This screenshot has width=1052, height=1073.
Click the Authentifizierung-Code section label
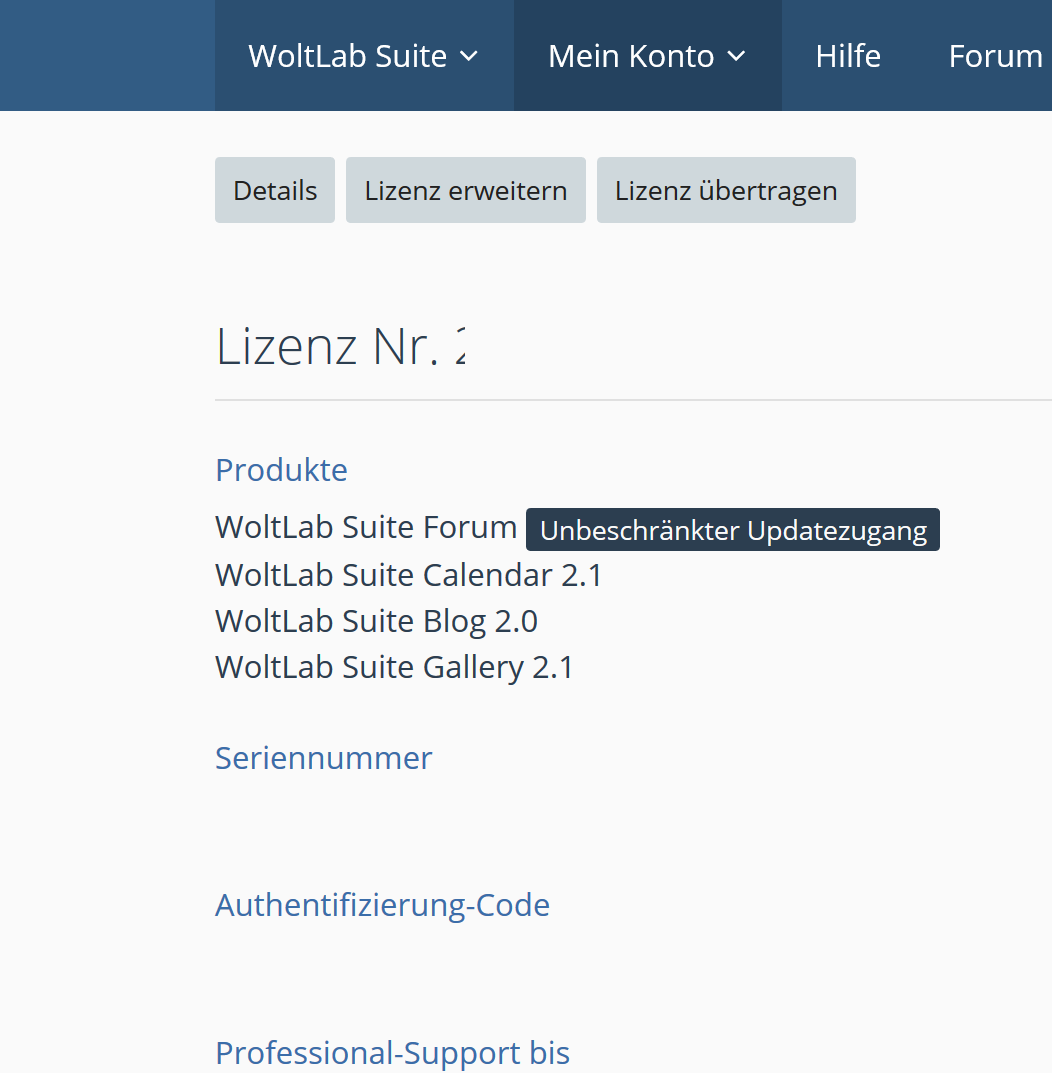[x=382, y=905]
